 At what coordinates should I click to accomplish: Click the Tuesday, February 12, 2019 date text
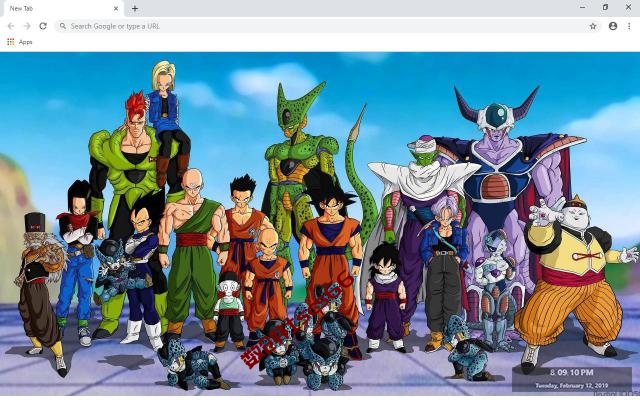[x=572, y=385]
